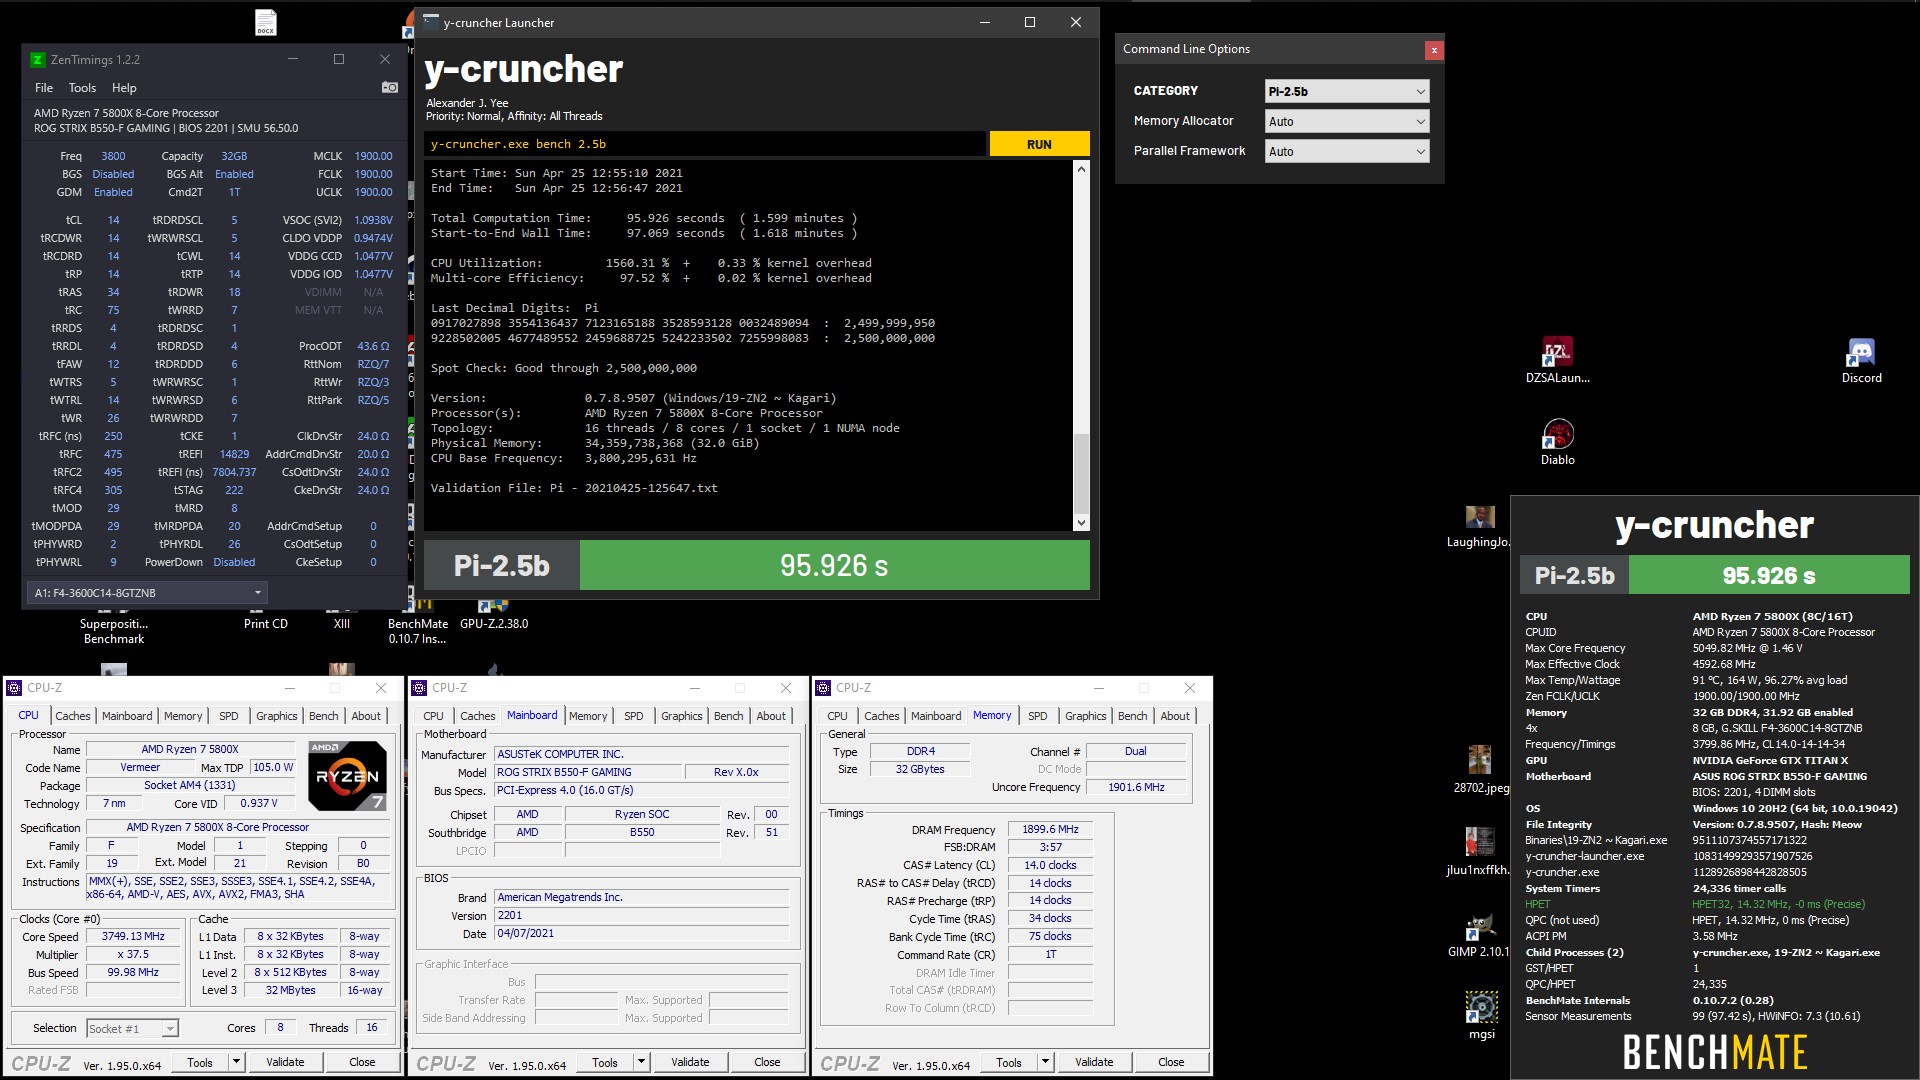Click the left CPU-Z window title icon
Screen dimensions: 1920x1080
[14, 688]
